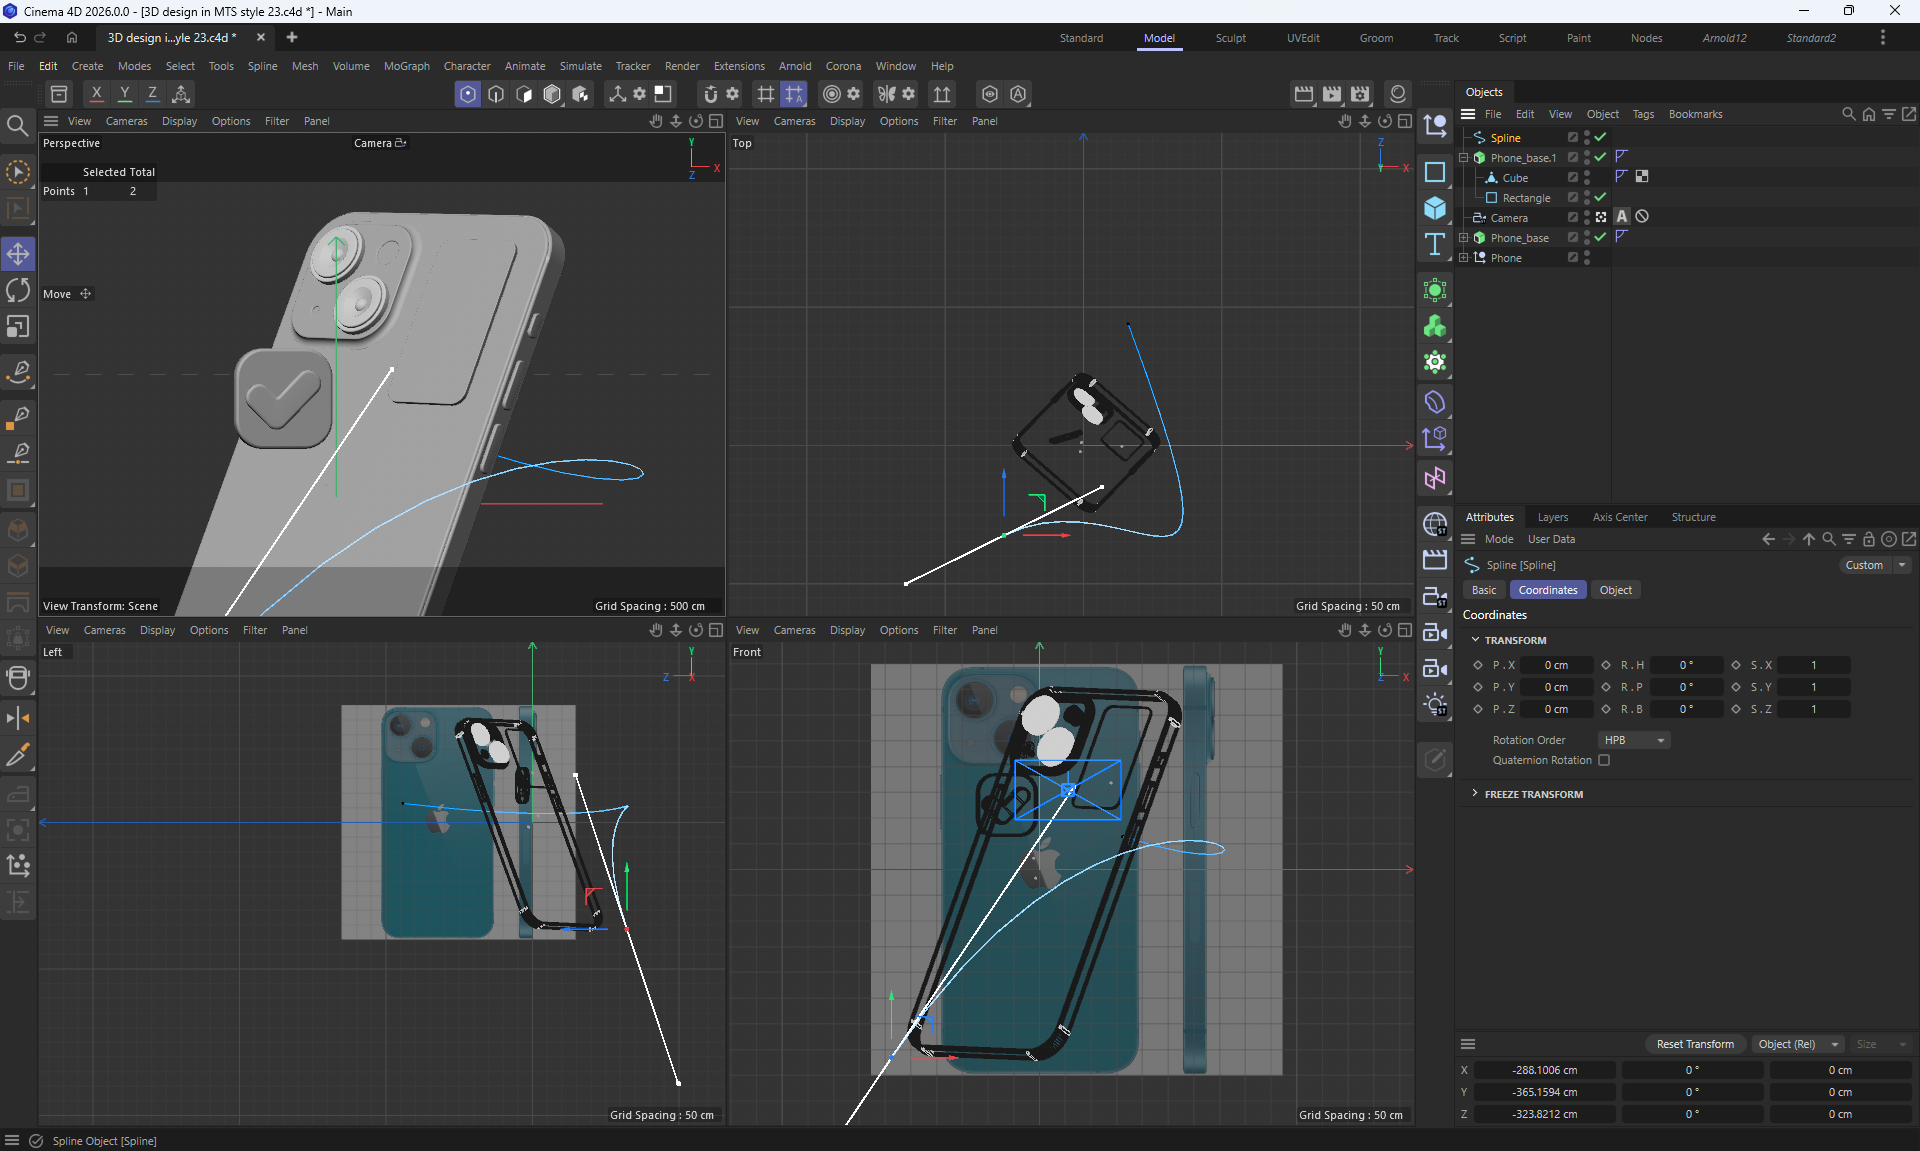Image resolution: width=1920 pixels, height=1151 pixels.
Task: Select the Camera object in Objects list
Action: [x=1508, y=218]
